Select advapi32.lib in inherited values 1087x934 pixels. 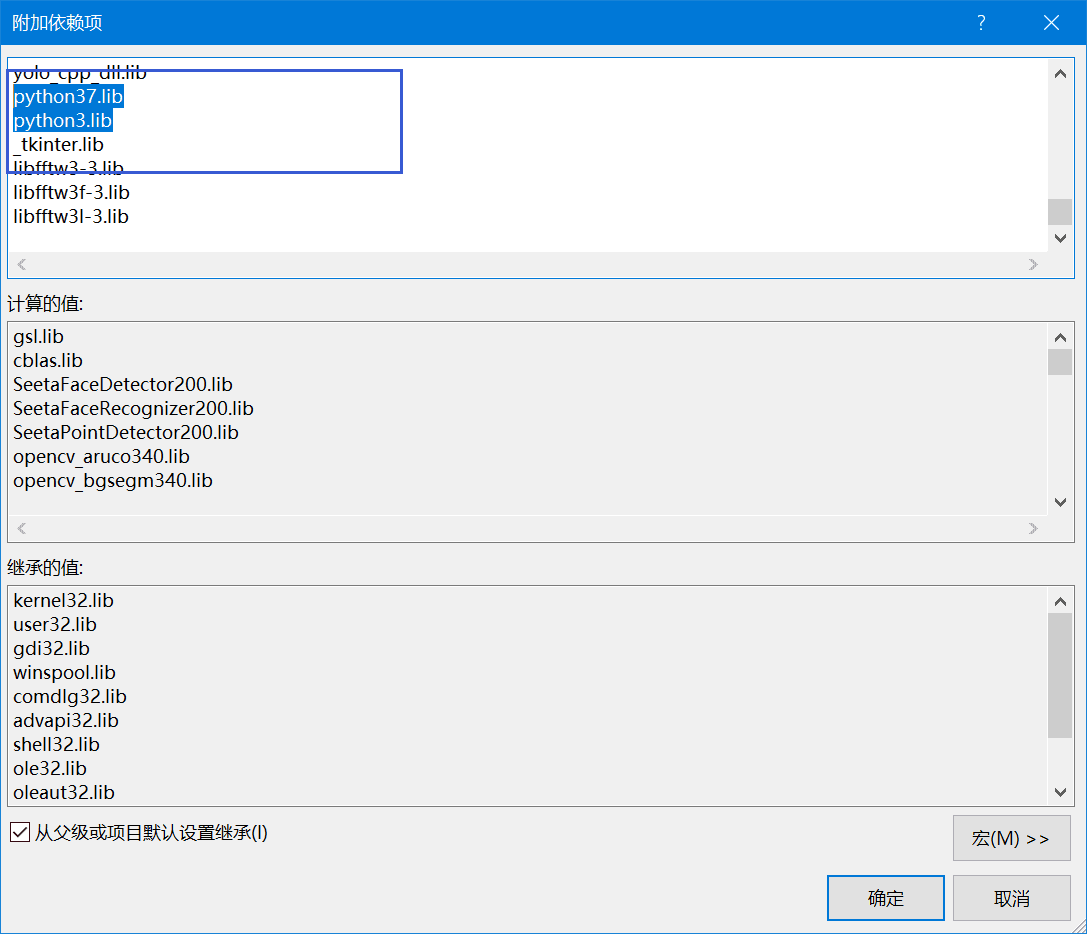(66, 720)
